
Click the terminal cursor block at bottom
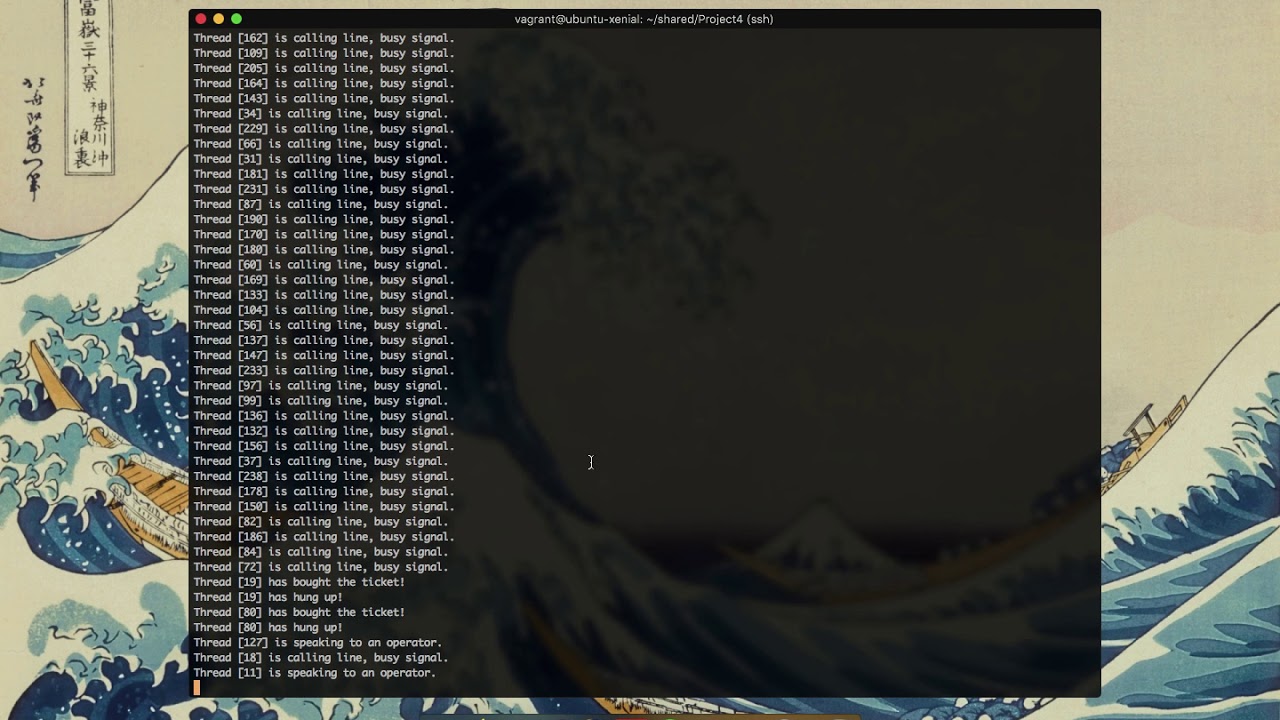tap(197, 688)
